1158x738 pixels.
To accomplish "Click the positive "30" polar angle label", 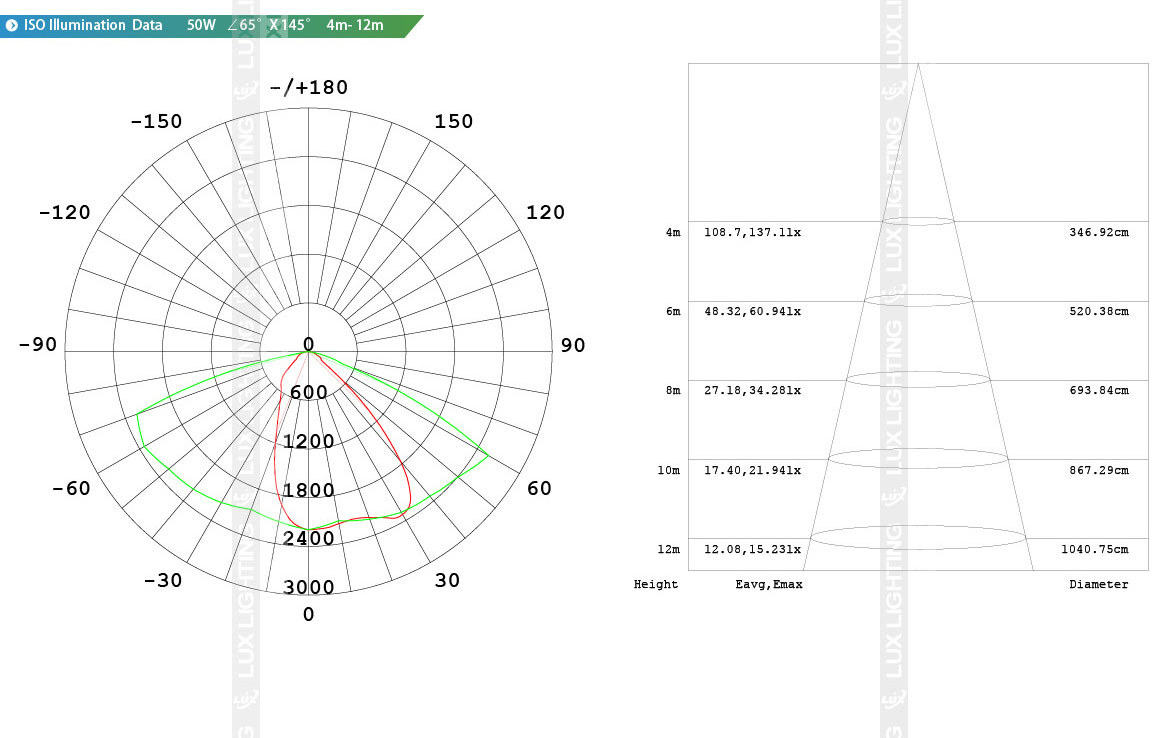I will pos(447,581).
